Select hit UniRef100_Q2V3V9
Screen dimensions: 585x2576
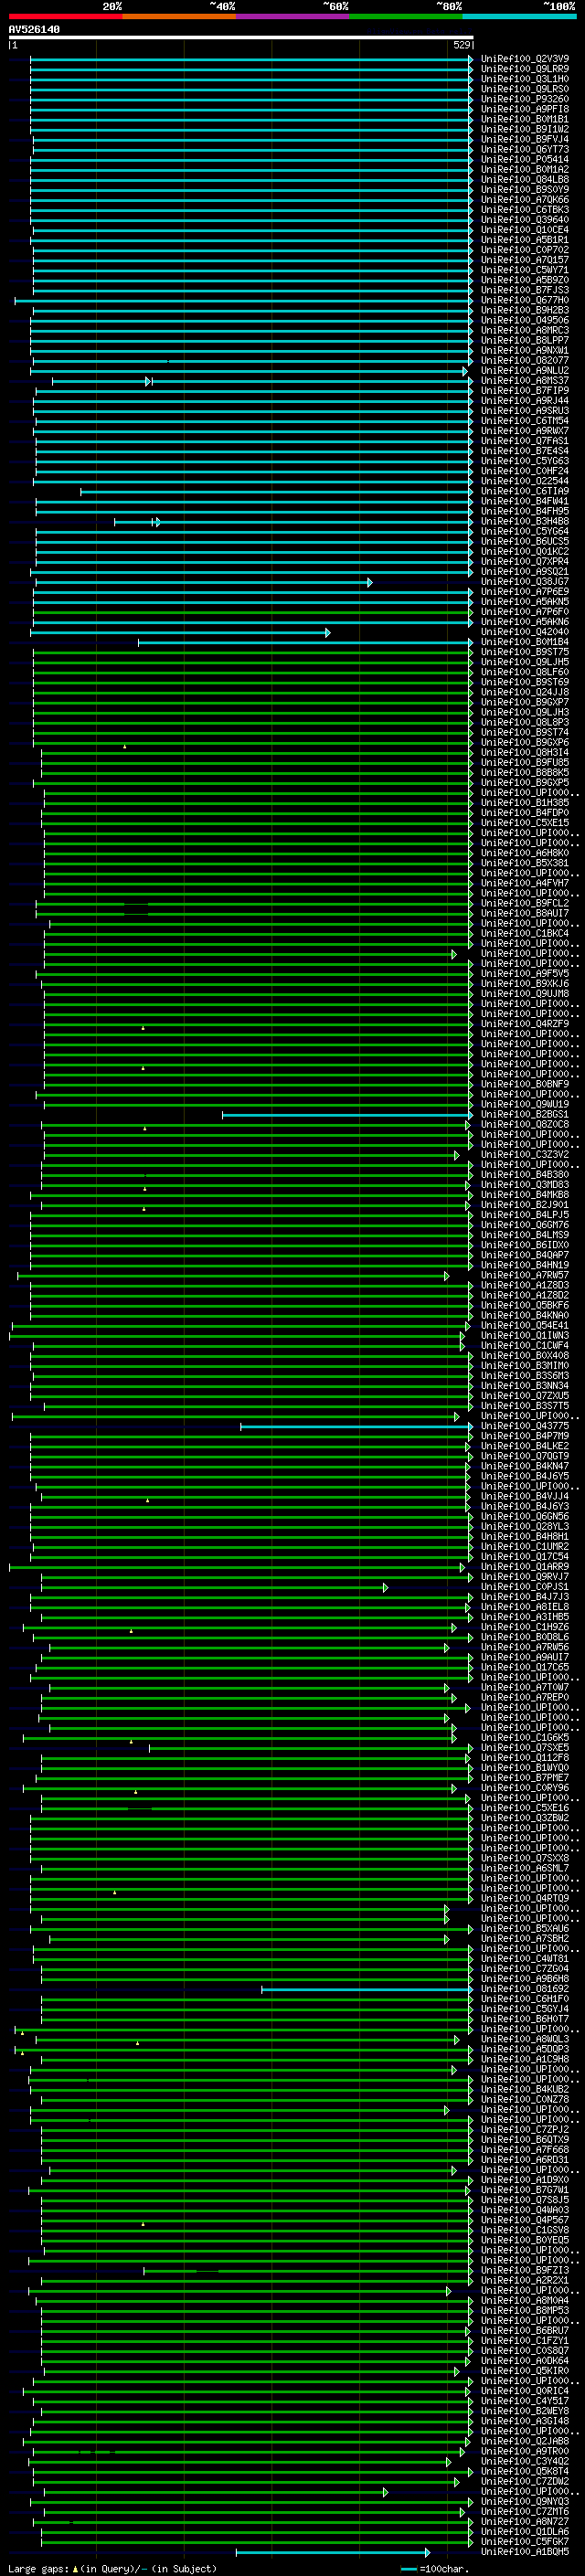click(x=525, y=59)
